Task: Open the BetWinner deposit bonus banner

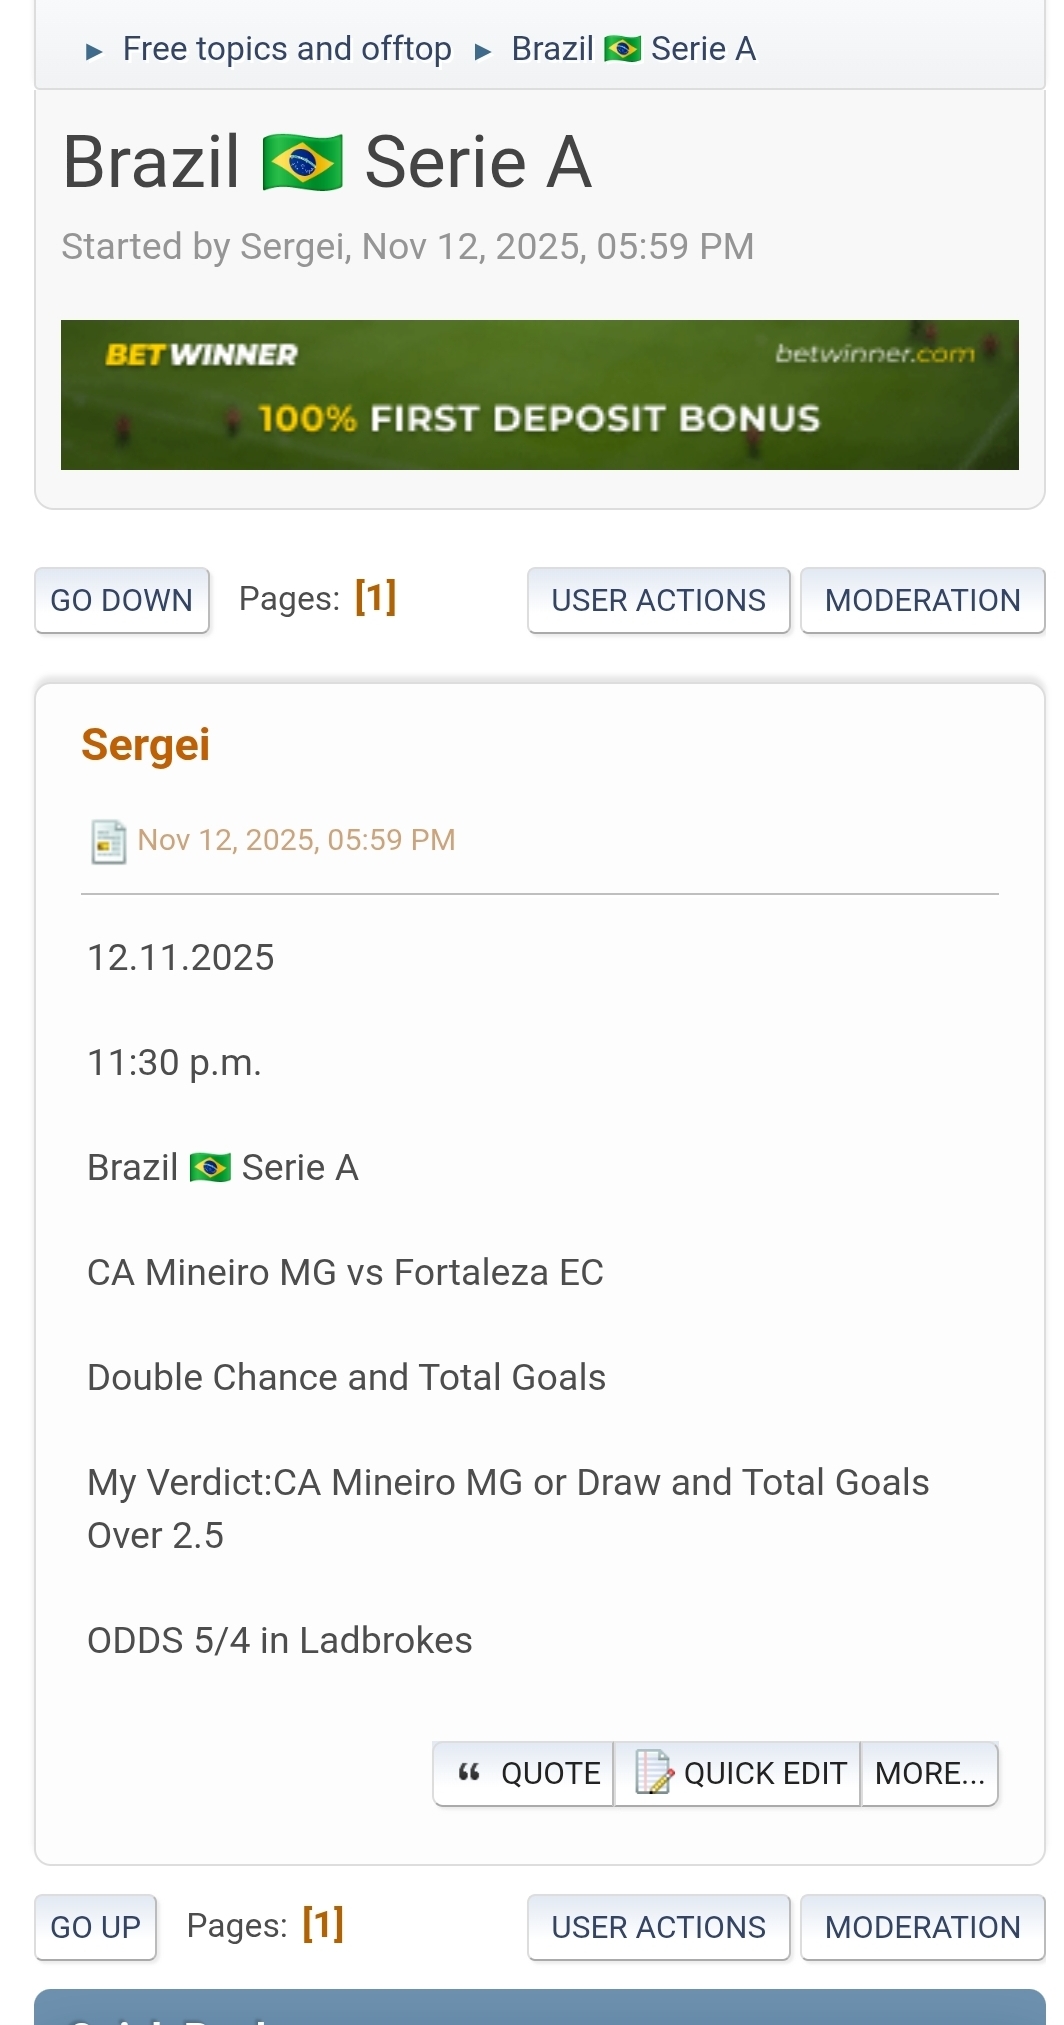Action: point(539,395)
